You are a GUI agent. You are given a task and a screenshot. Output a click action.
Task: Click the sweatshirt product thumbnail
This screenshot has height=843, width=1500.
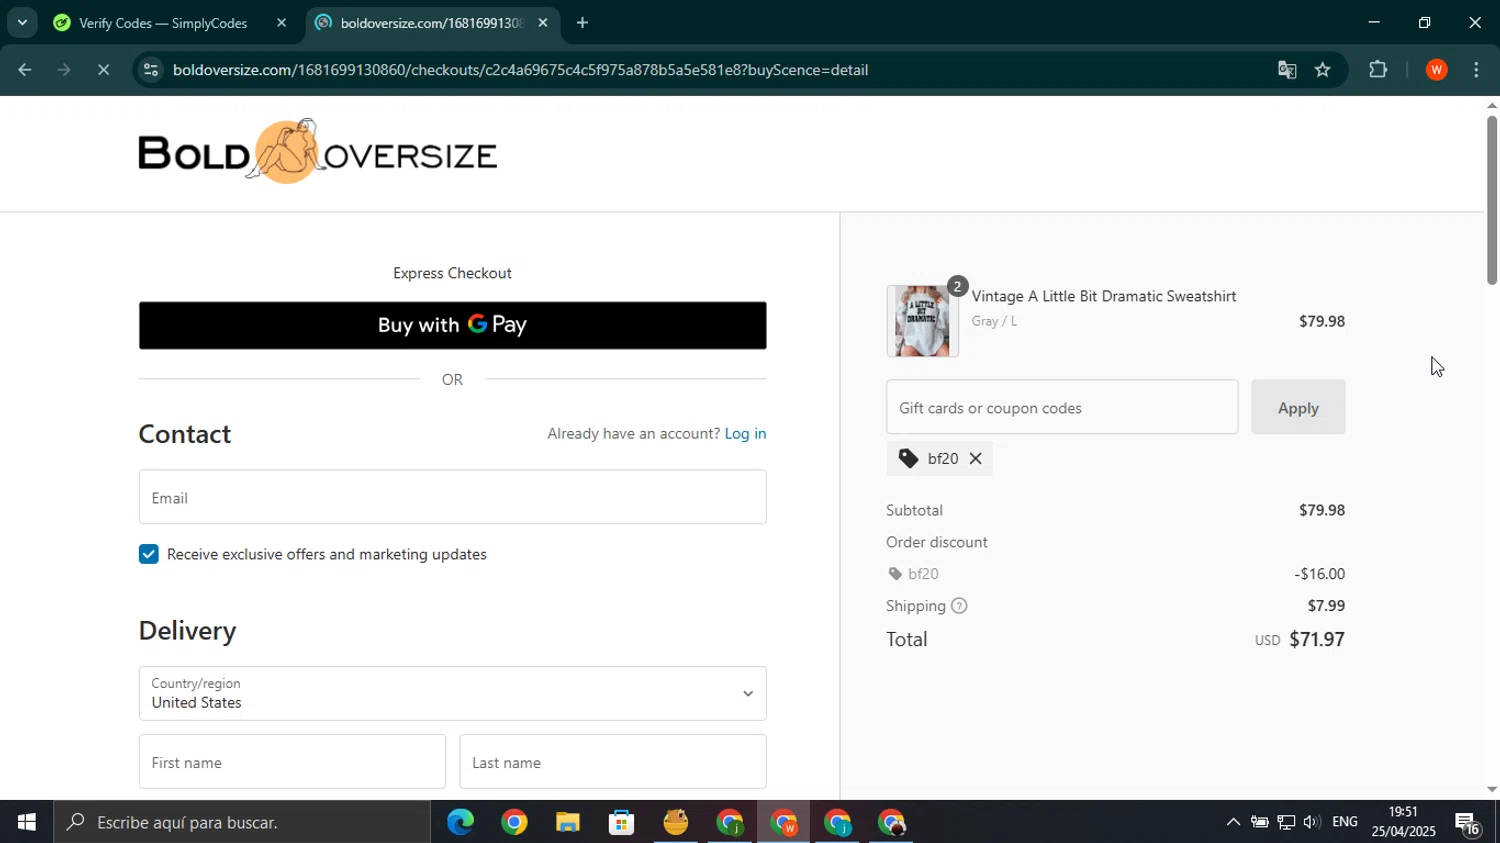[922, 321]
